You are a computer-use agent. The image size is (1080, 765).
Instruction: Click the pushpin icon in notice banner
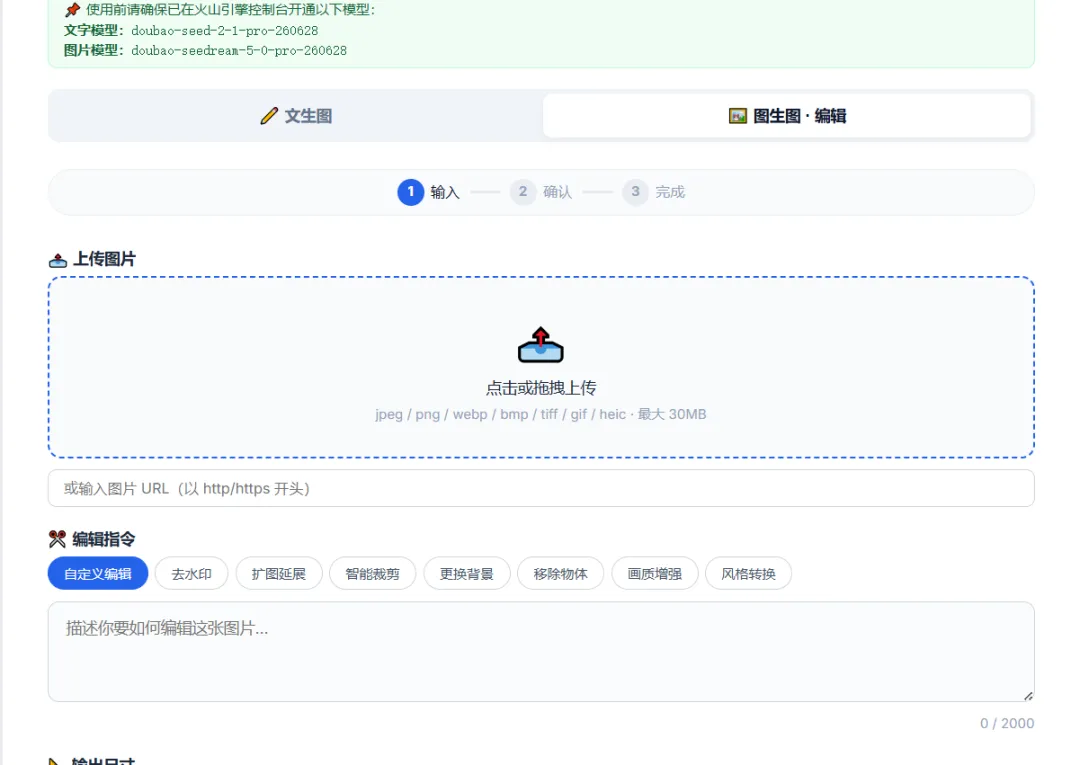click(x=72, y=10)
